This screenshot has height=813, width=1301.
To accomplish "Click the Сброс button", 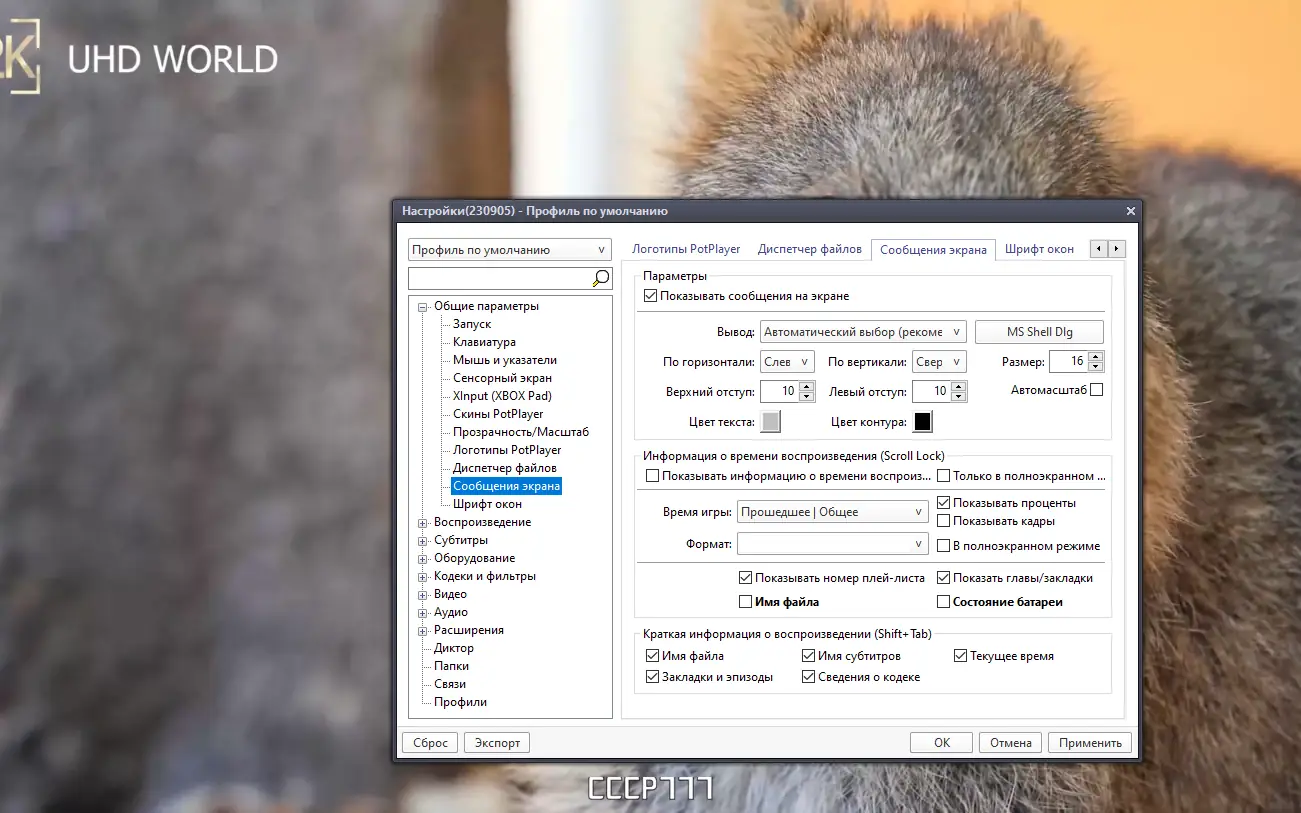I will tap(430, 743).
